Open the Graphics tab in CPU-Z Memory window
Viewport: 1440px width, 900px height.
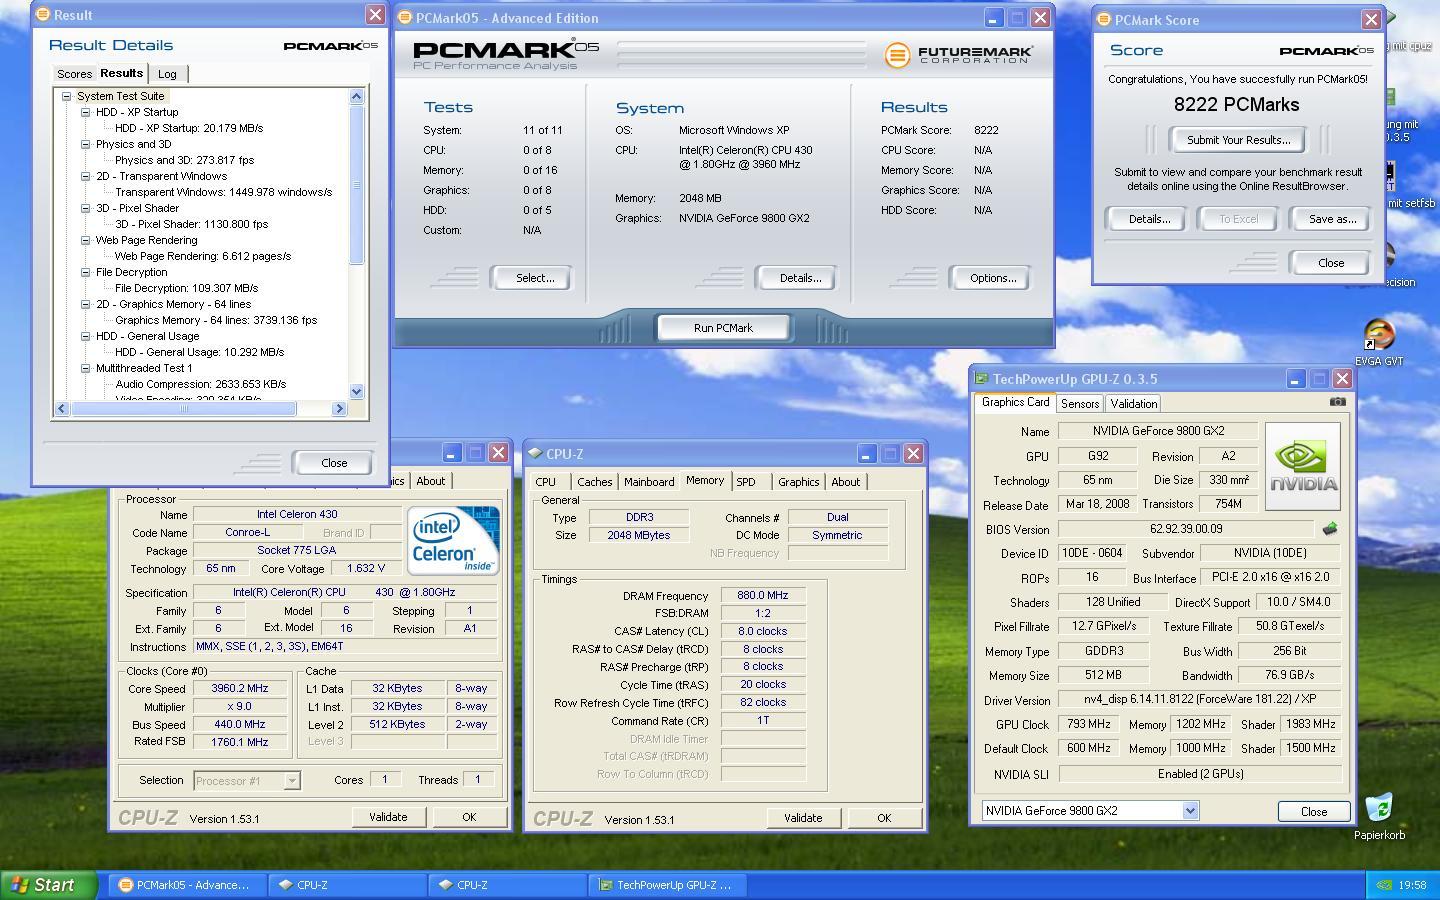(798, 482)
